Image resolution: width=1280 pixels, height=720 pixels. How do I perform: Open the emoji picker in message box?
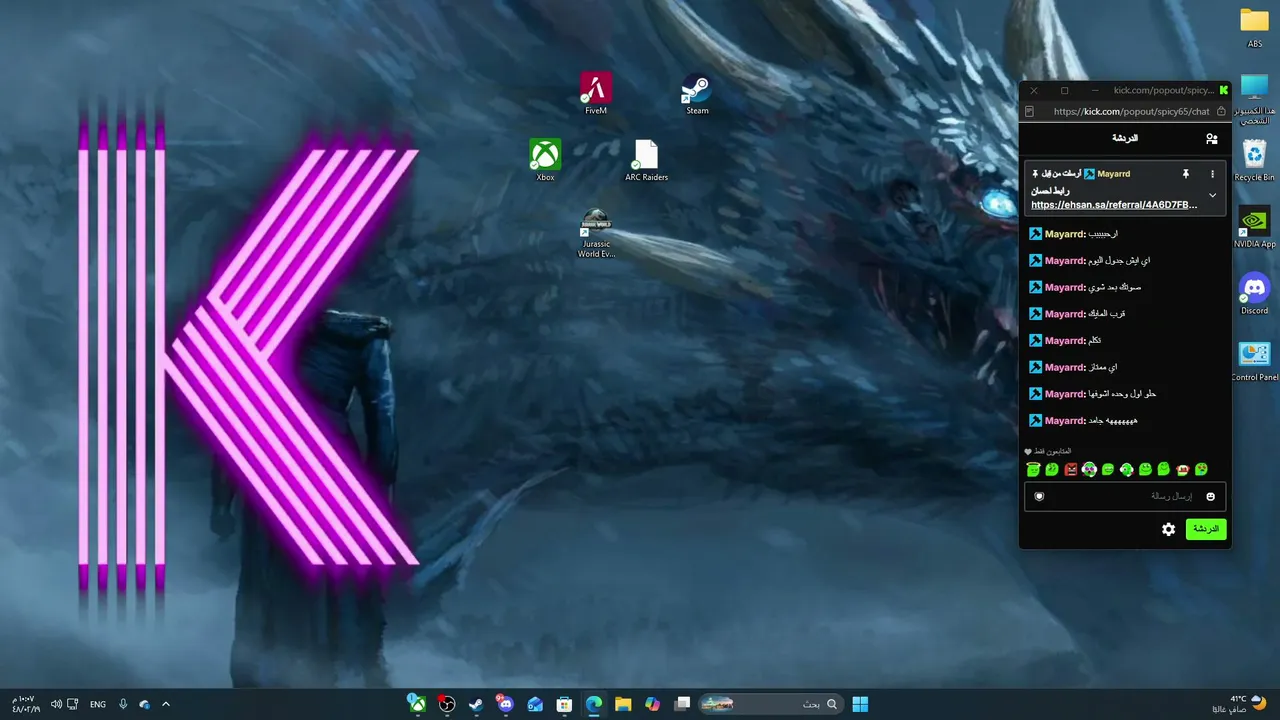[1211, 497]
